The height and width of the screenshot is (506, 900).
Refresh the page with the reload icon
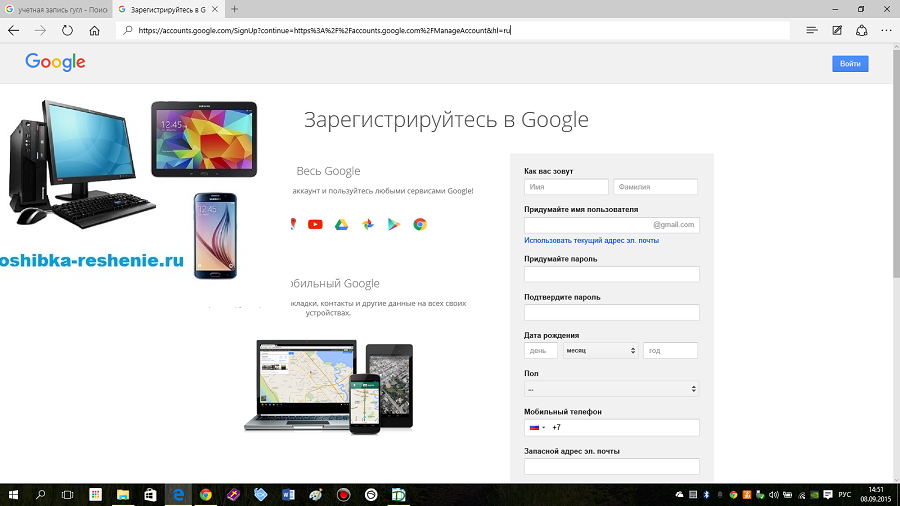(x=67, y=30)
